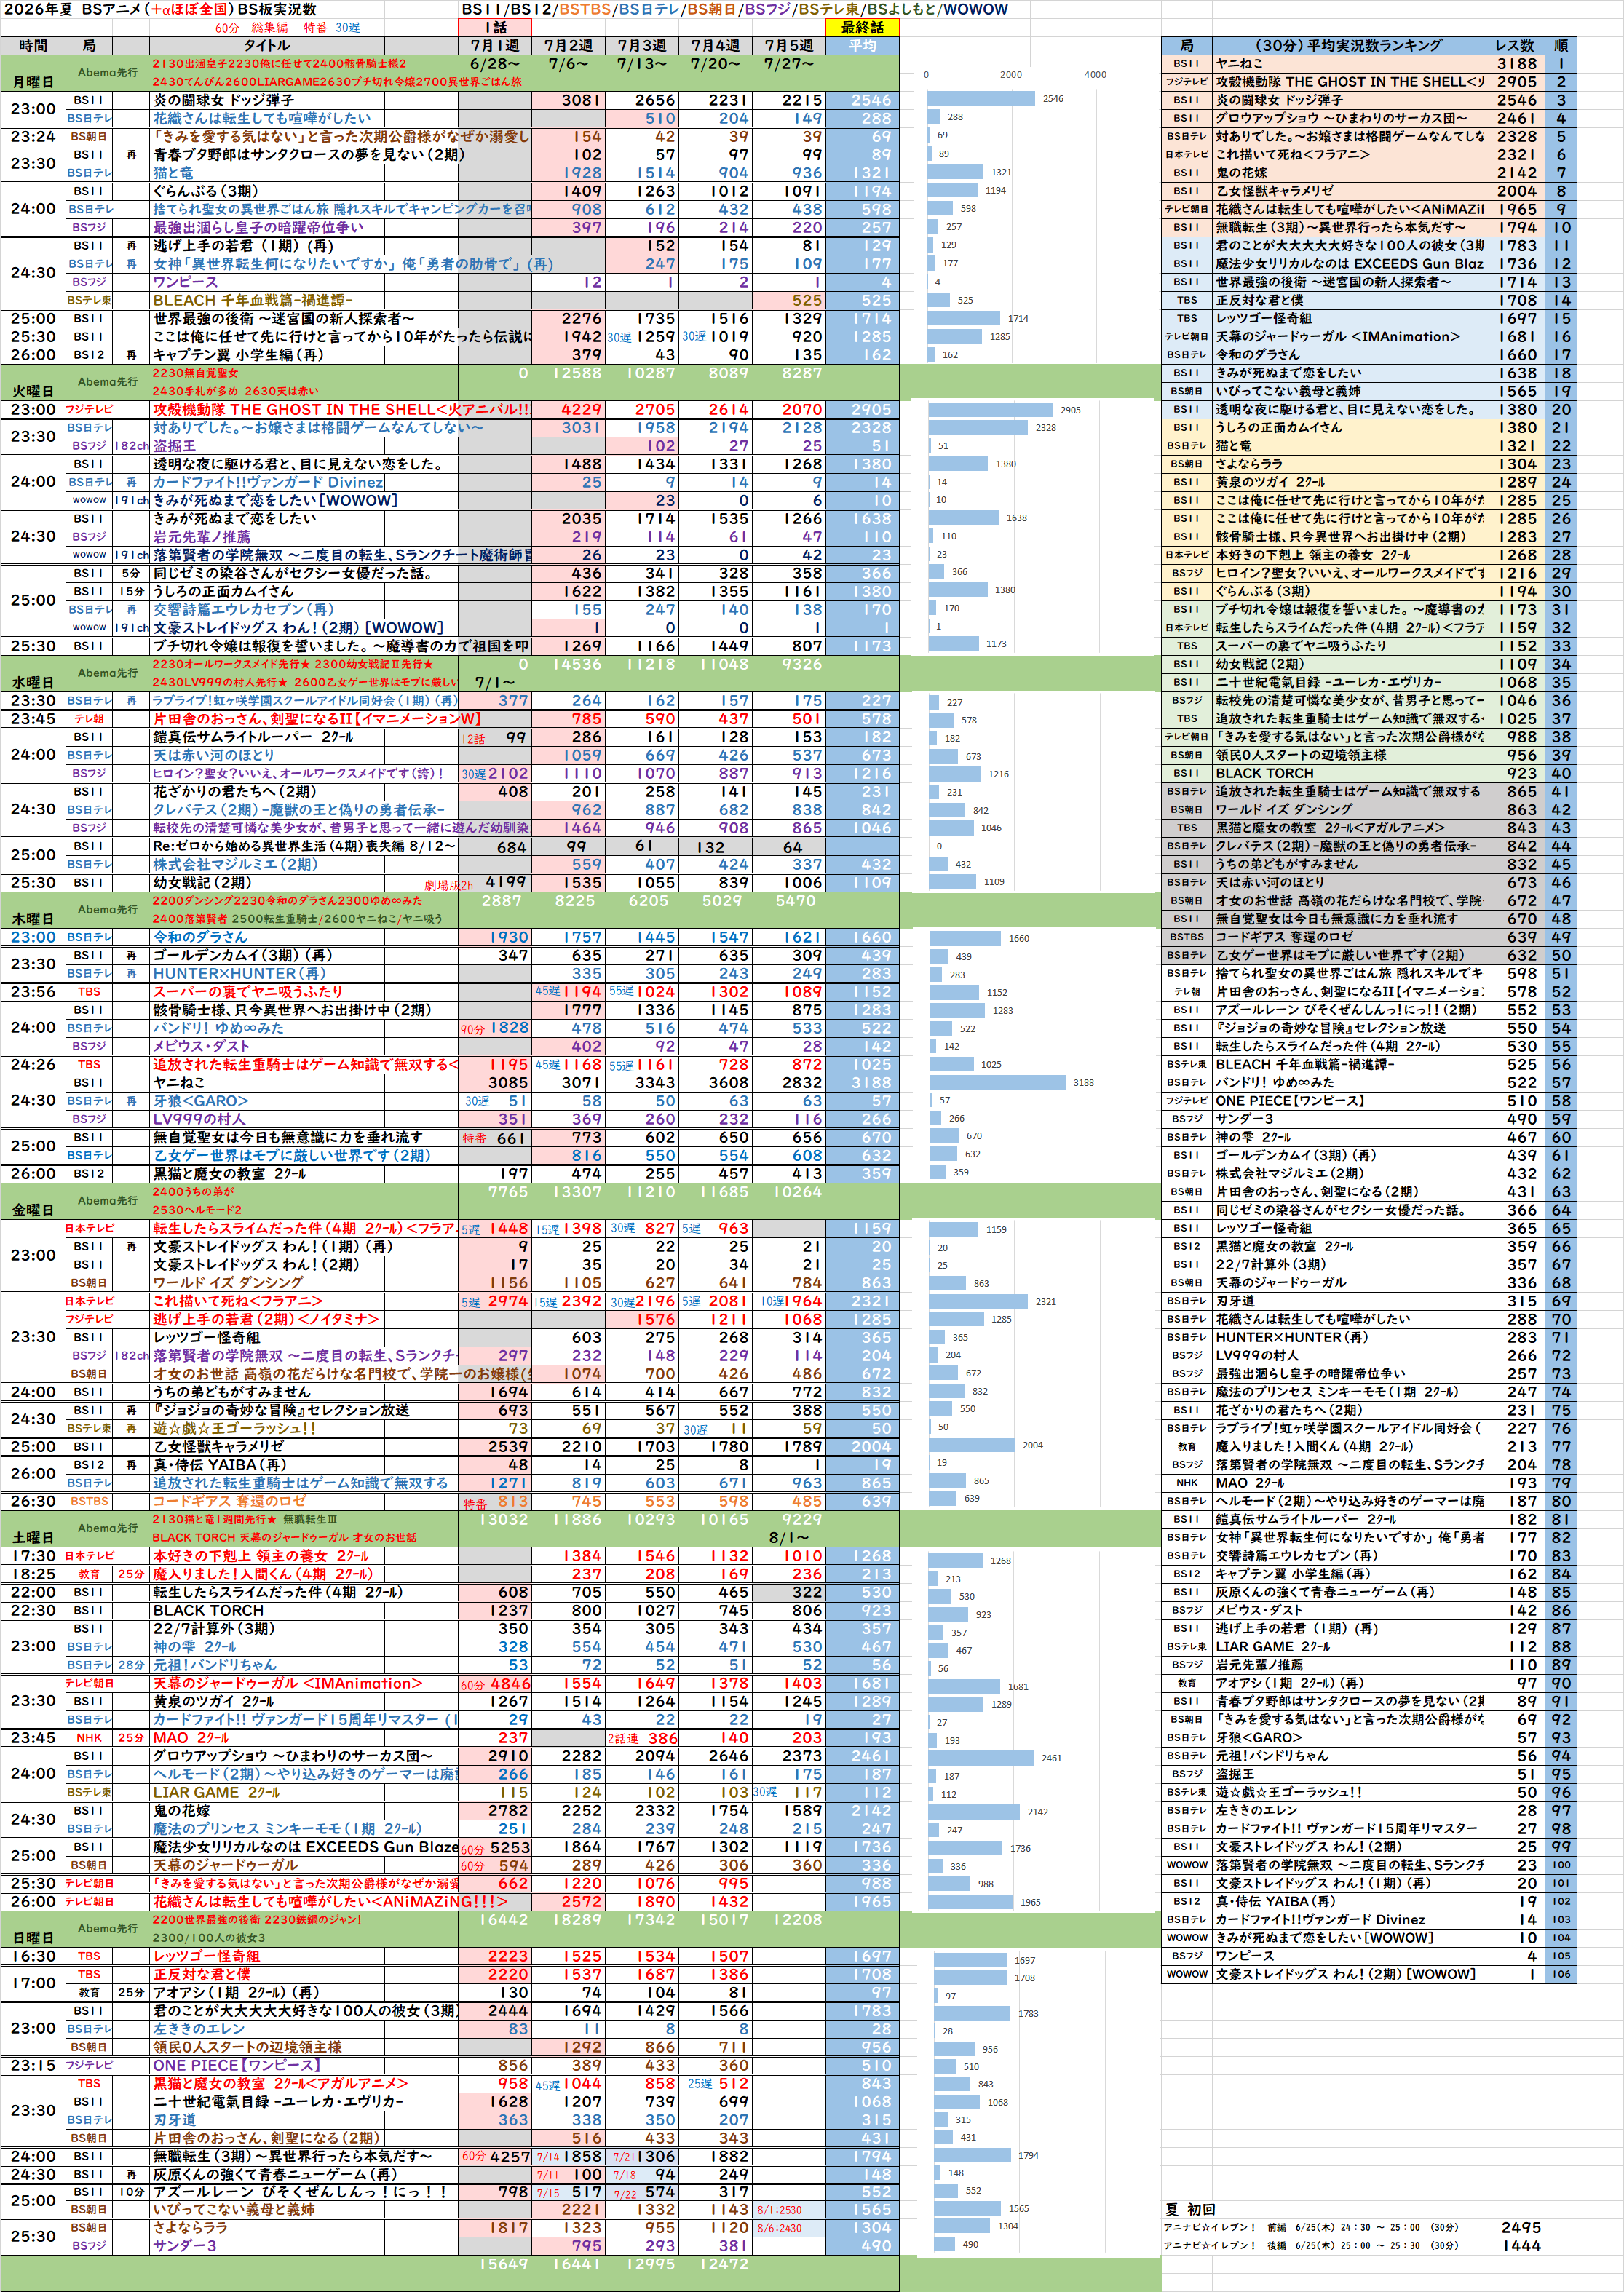Select rank 1 ヤニねこ in ranking table
Viewport: 1624px width, 2292px height.
1348,64
